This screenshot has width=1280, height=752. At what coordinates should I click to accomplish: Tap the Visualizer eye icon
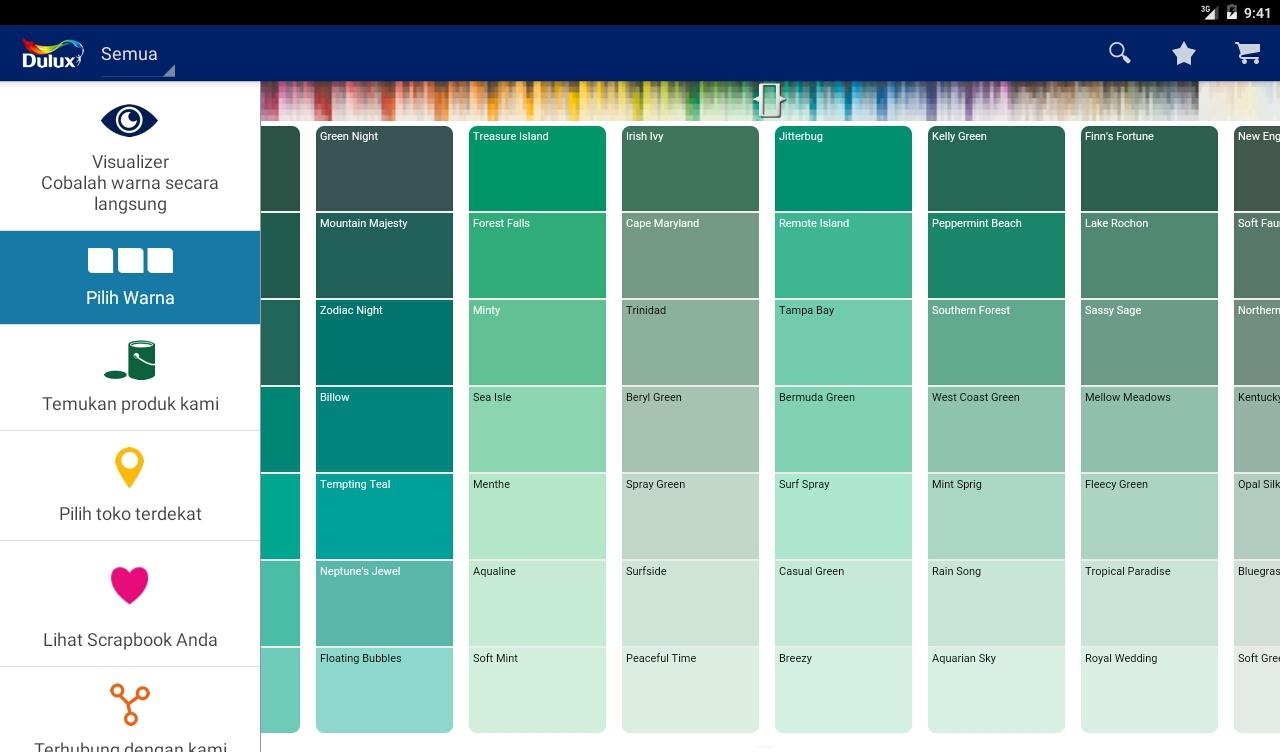[x=129, y=121]
